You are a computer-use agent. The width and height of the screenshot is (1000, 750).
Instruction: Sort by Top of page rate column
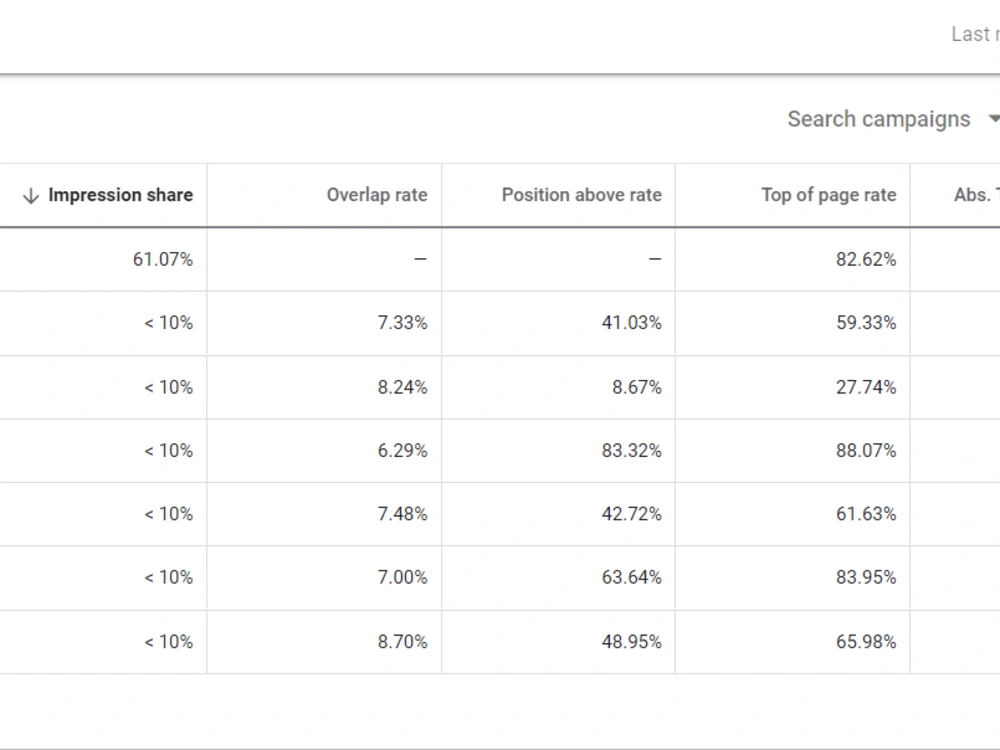click(x=828, y=195)
